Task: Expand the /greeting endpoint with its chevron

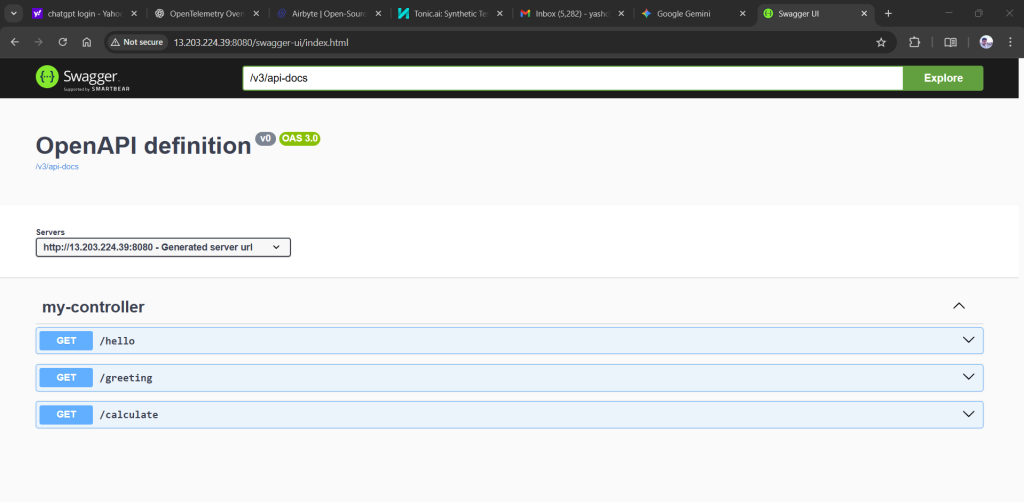Action: pyautogui.click(x=968, y=377)
